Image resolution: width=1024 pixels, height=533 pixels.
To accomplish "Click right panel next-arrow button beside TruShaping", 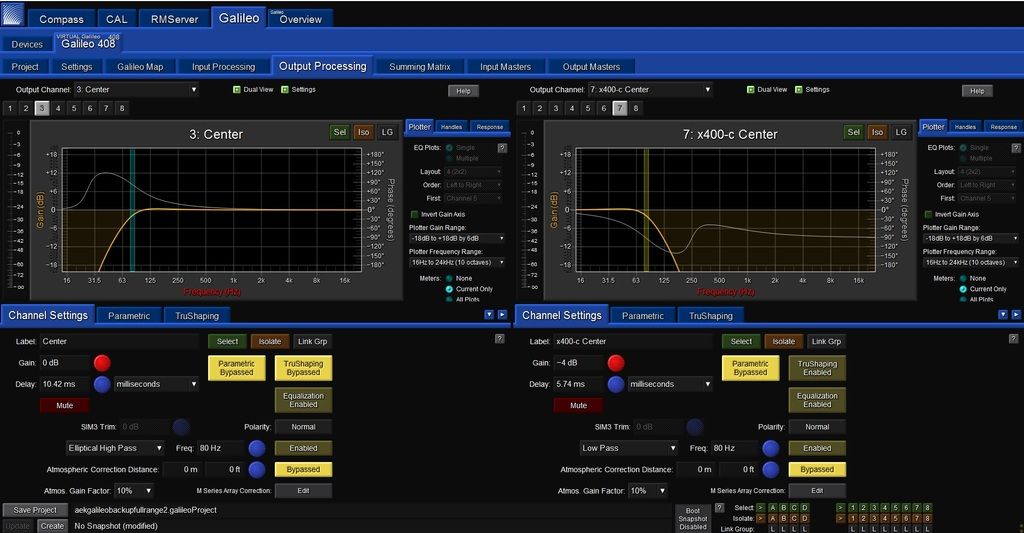I will (1016, 315).
